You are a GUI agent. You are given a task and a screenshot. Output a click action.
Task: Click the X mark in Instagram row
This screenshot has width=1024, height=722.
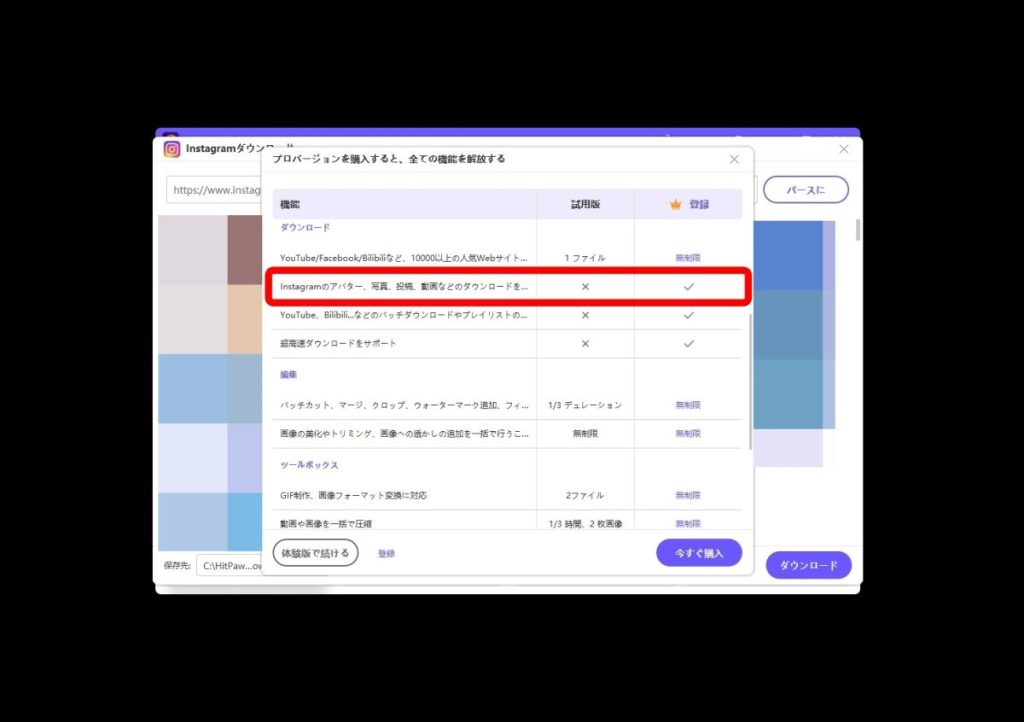585,287
